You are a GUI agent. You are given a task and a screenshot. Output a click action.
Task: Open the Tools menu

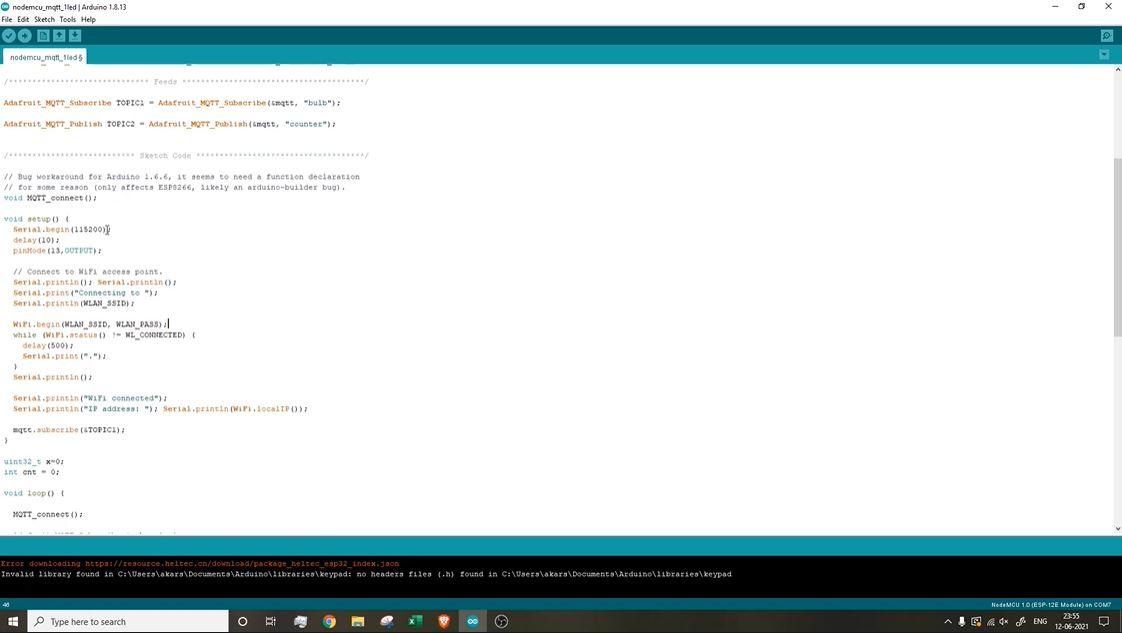67,19
